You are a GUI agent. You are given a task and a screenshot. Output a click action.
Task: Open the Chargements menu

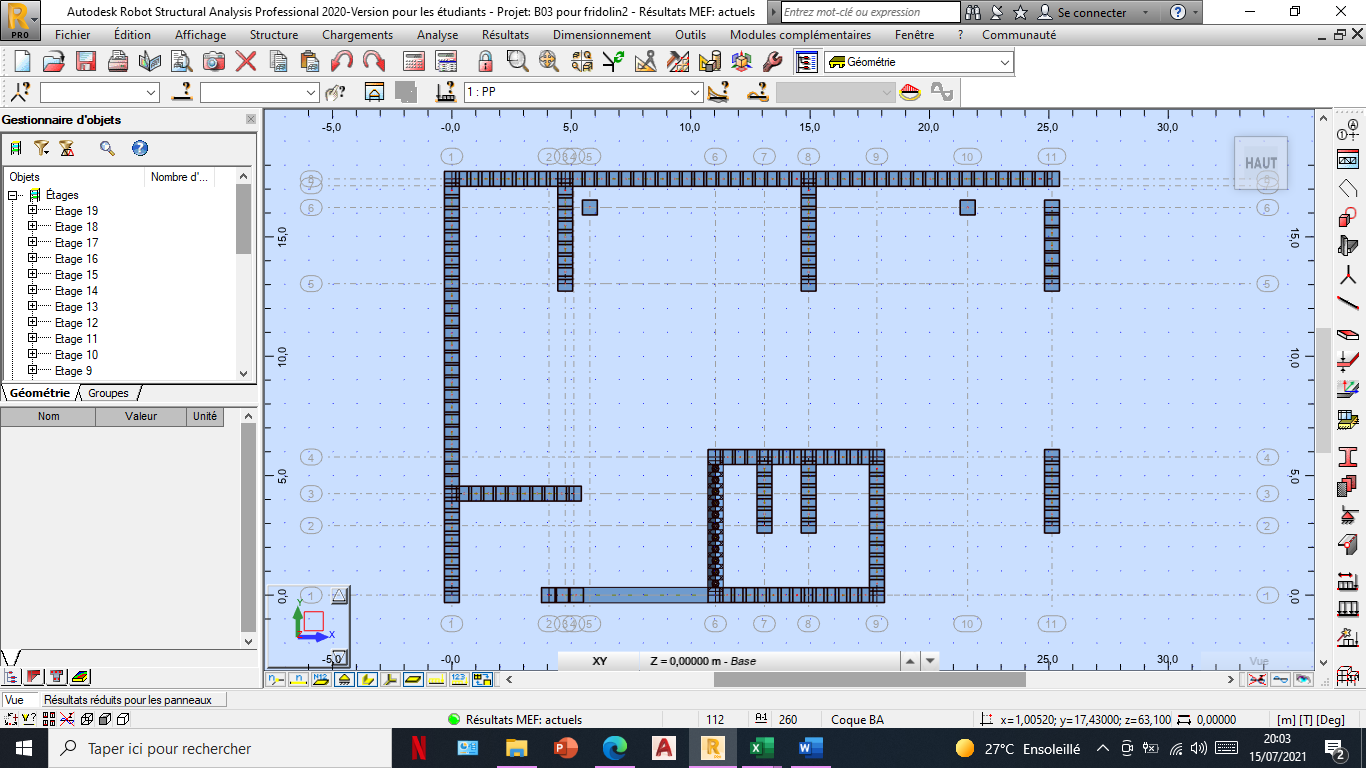click(x=357, y=34)
